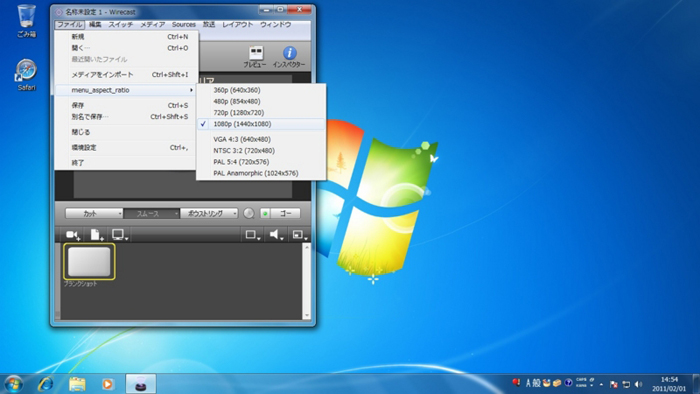Open the Layout (レイアウト) menu
The image size is (700, 394).
(238, 25)
